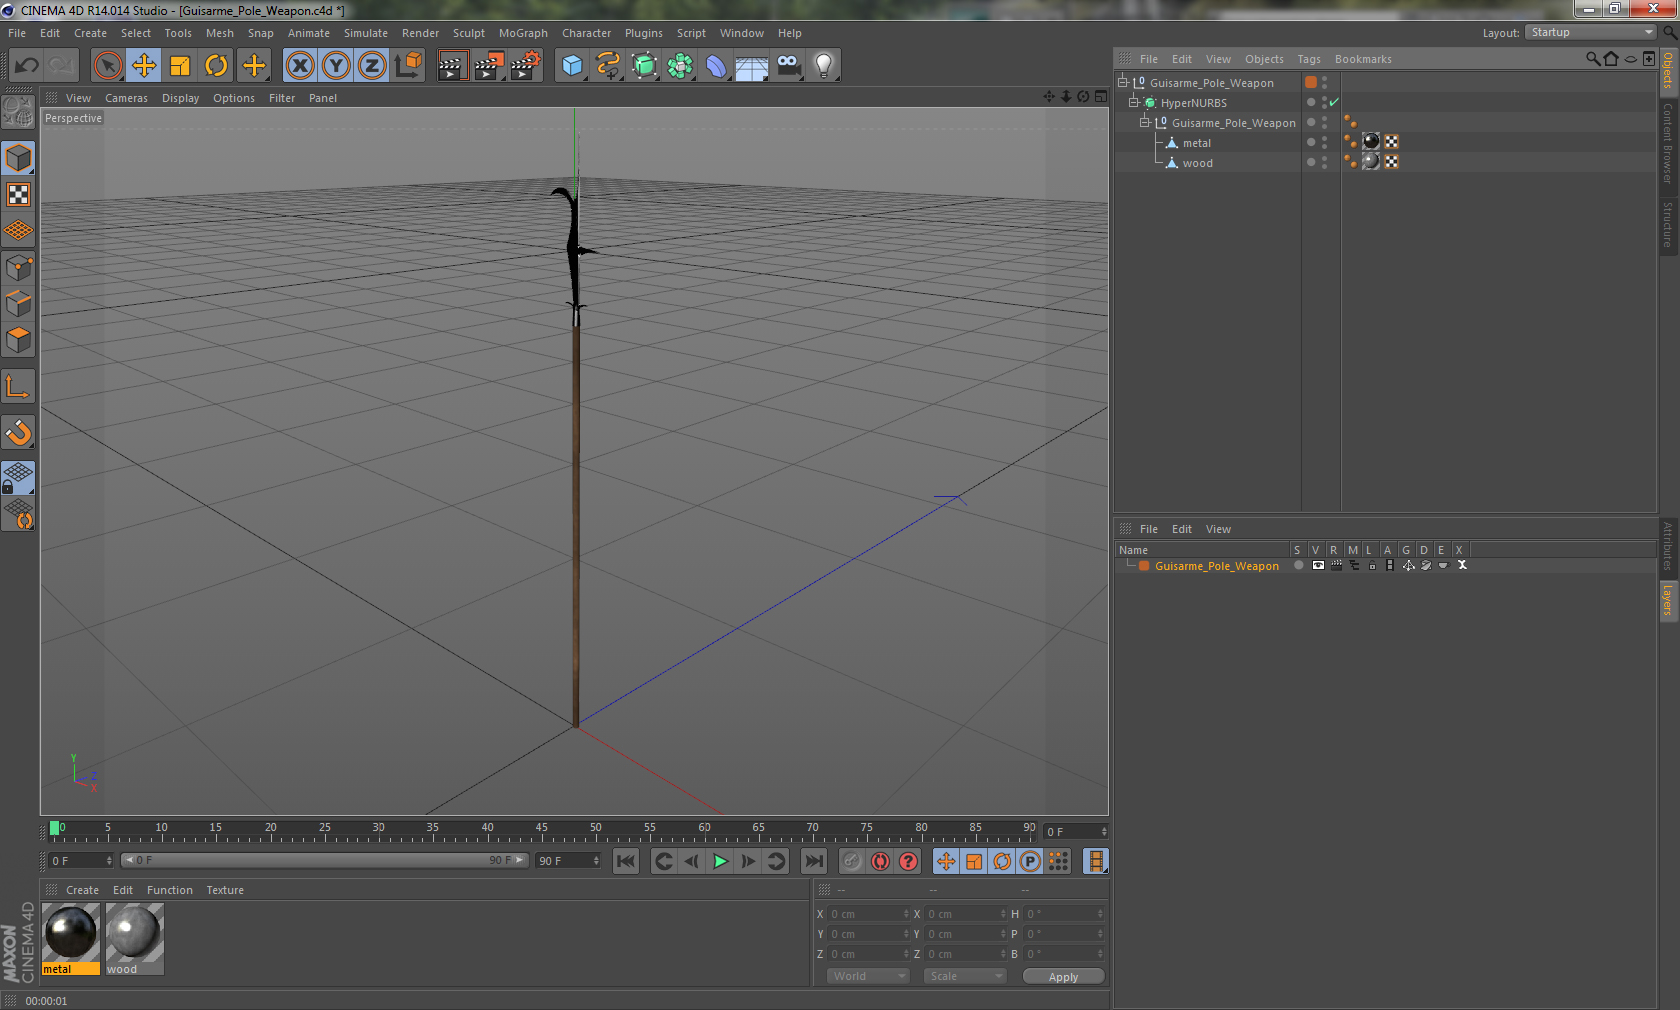Image resolution: width=1680 pixels, height=1010 pixels.
Task: Collapse nested Guisarme_Pole_Weapon null
Action: (x=1145, y=122)
